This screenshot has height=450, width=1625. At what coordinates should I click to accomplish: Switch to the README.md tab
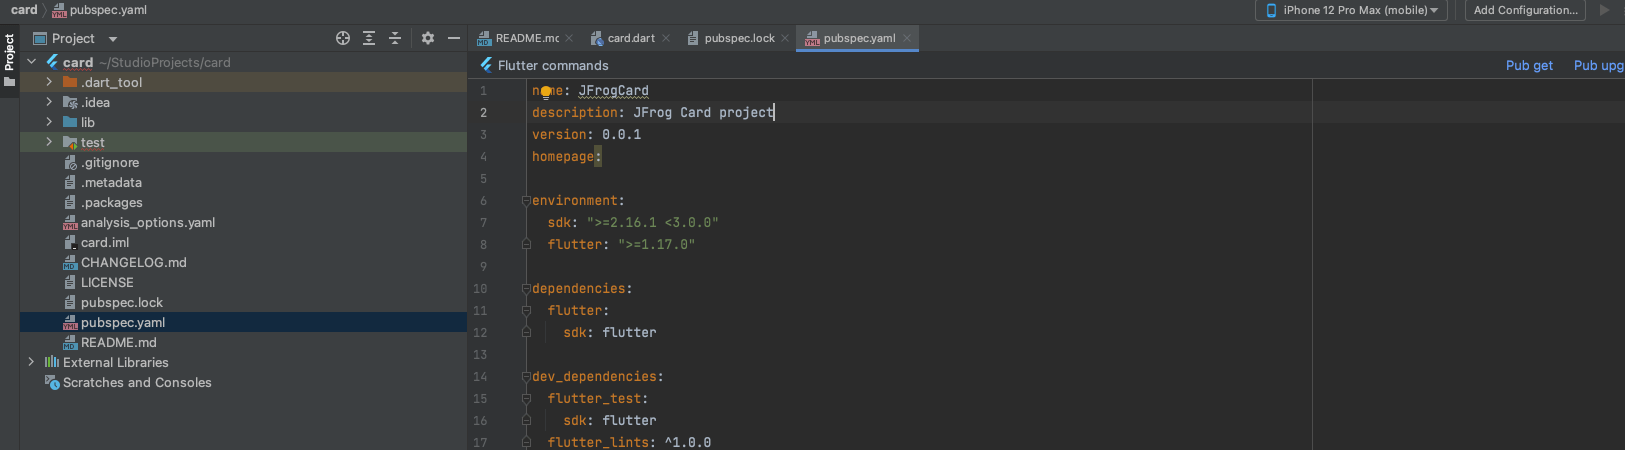526,38
